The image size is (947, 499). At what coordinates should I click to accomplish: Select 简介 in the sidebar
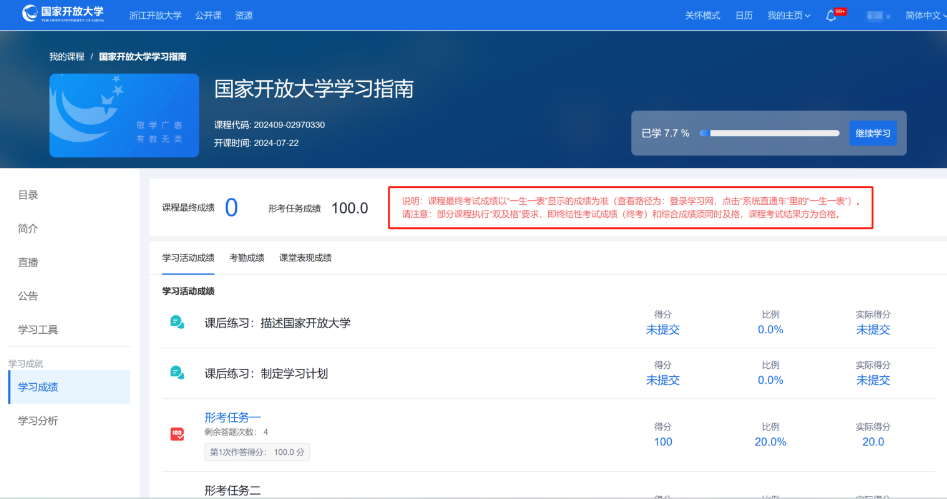click(x=28, y=228)
